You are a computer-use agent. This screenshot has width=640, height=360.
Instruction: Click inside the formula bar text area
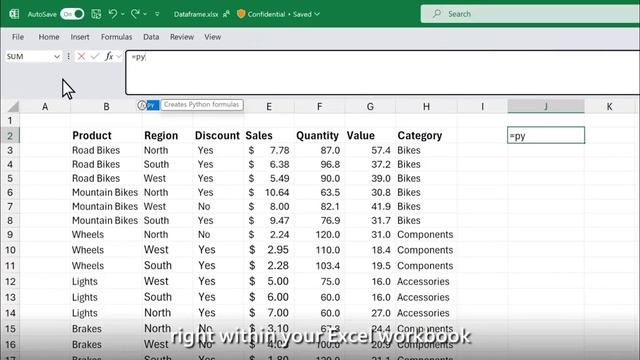pyautogui.click(x=382, y=73)
